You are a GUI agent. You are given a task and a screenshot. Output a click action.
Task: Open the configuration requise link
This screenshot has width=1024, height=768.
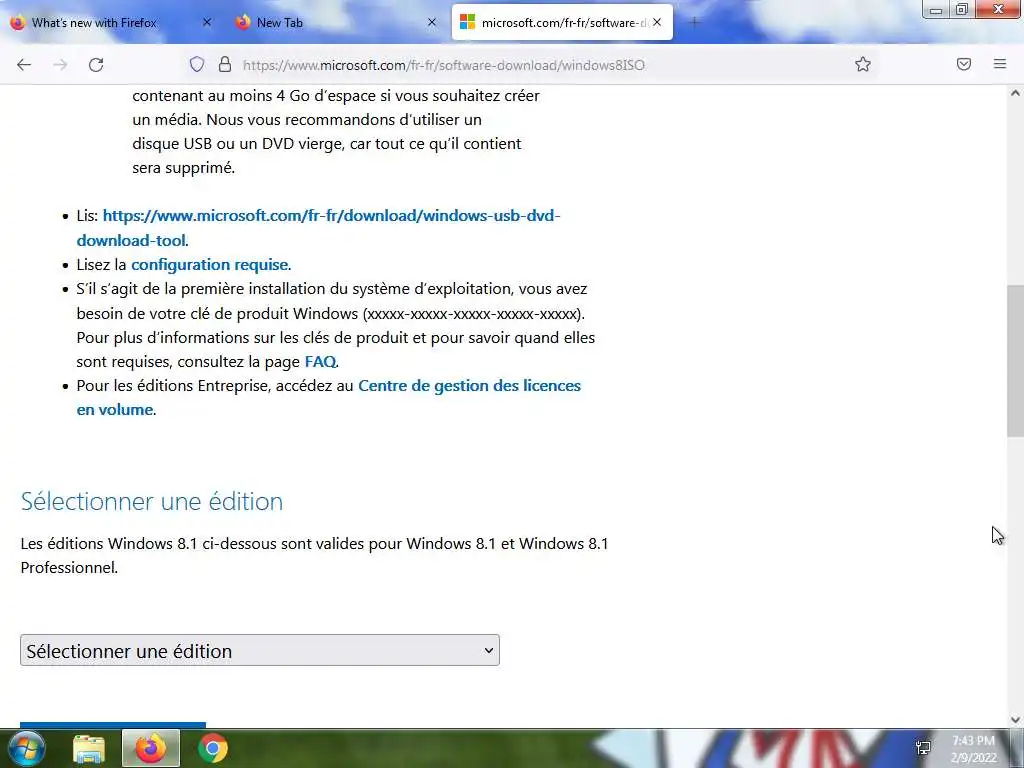210,264
